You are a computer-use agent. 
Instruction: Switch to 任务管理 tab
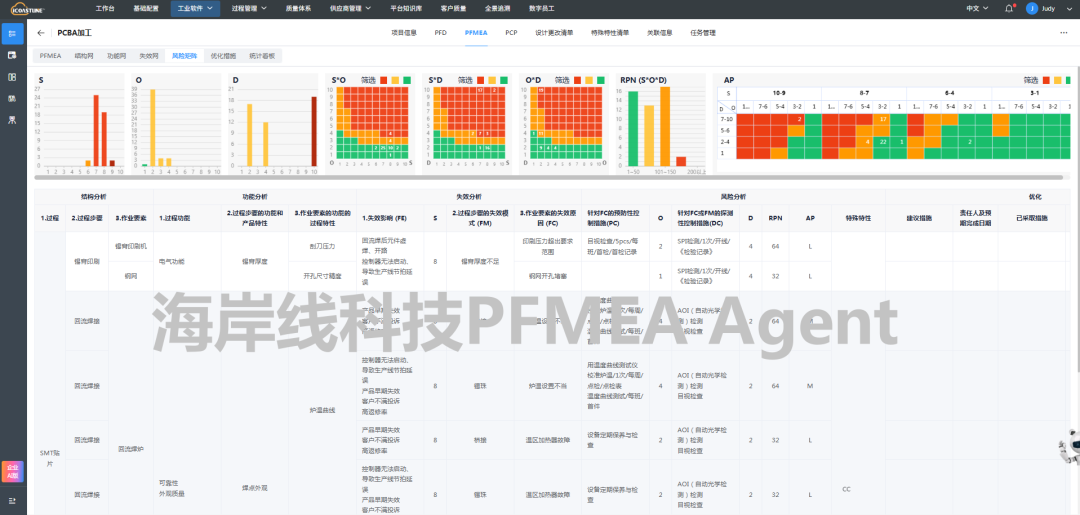pos(703,32)
